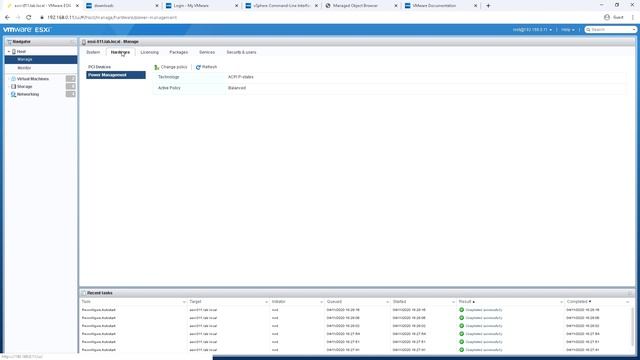Click the Storage count badge
Viewport: 640px width, 360px height.
[x=70, y=87]
